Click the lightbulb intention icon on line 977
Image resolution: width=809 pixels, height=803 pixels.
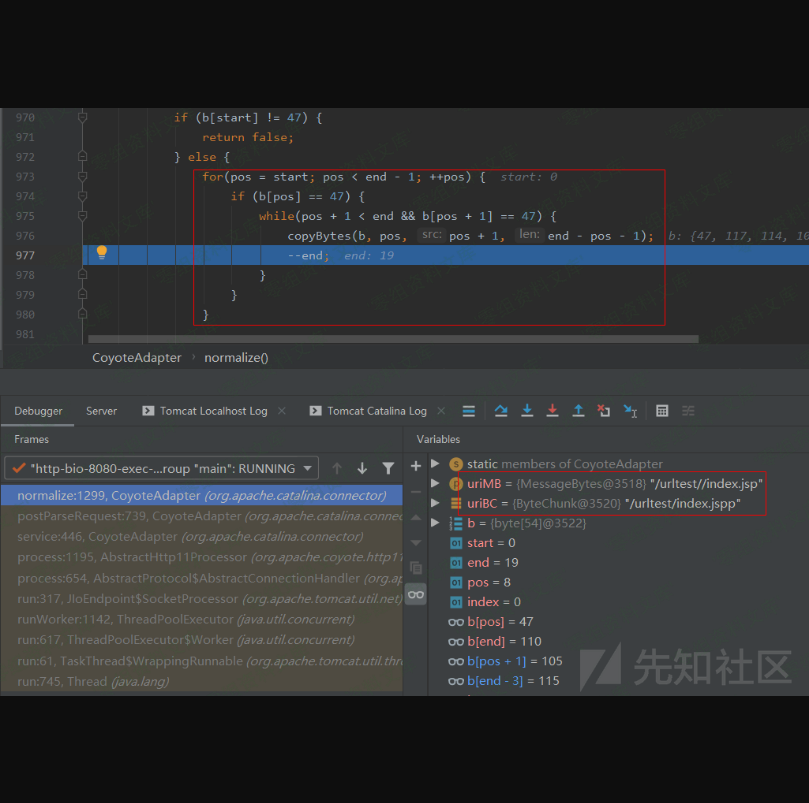point(101,254)
